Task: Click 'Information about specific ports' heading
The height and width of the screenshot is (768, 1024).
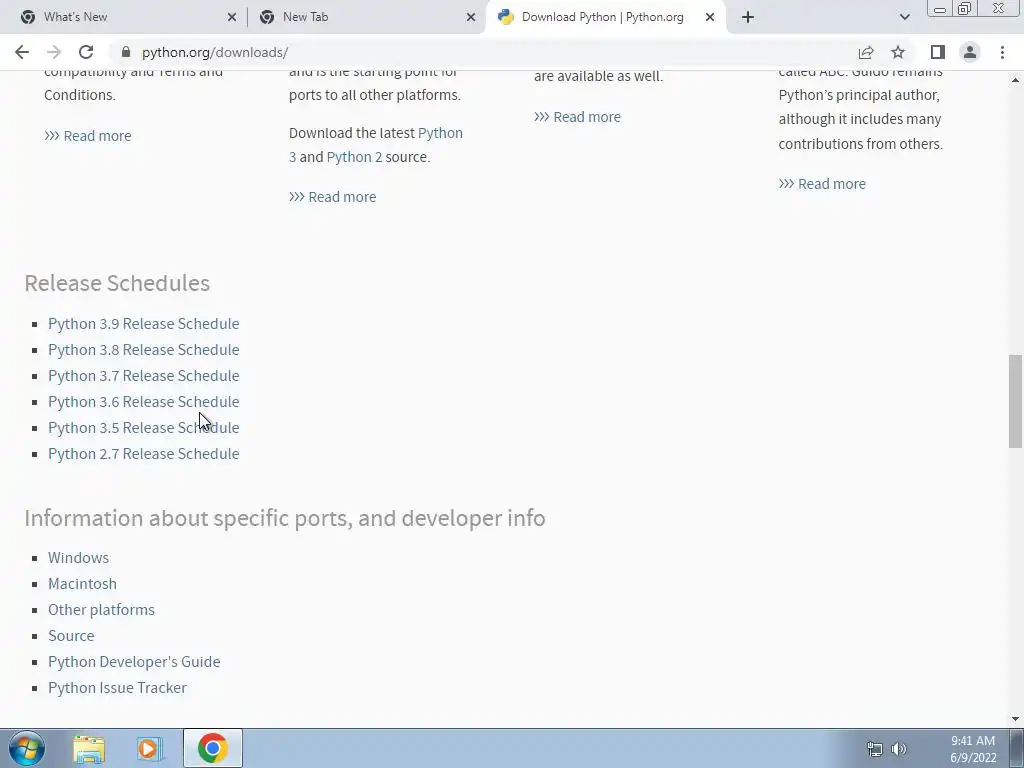Action: point(285,518)
